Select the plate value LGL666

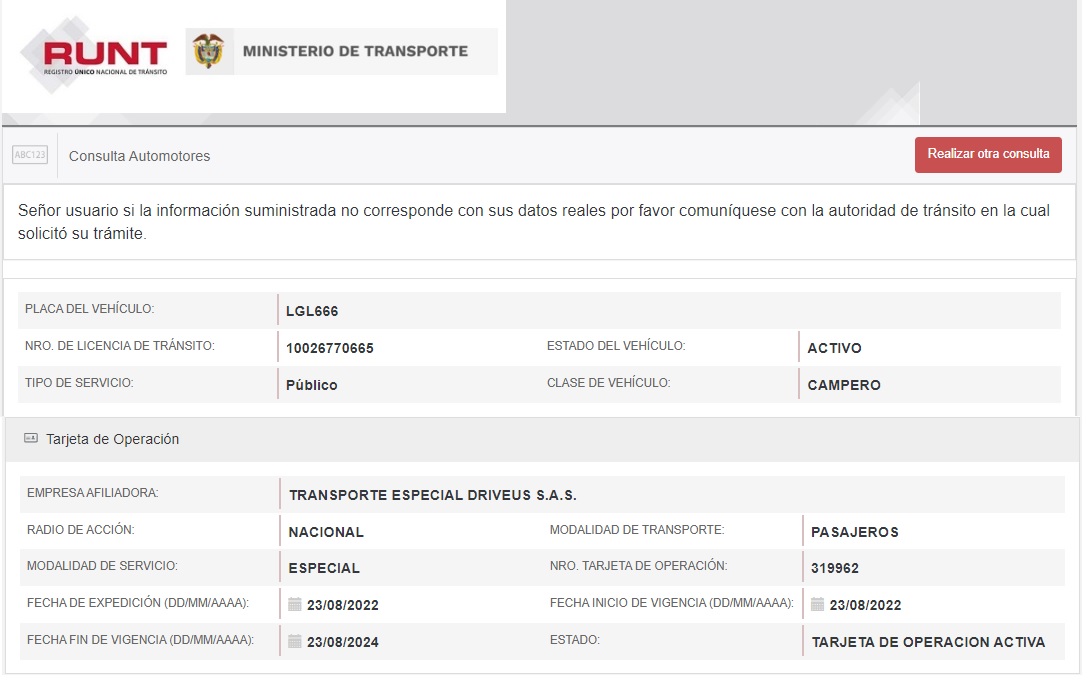pos(312,311)
